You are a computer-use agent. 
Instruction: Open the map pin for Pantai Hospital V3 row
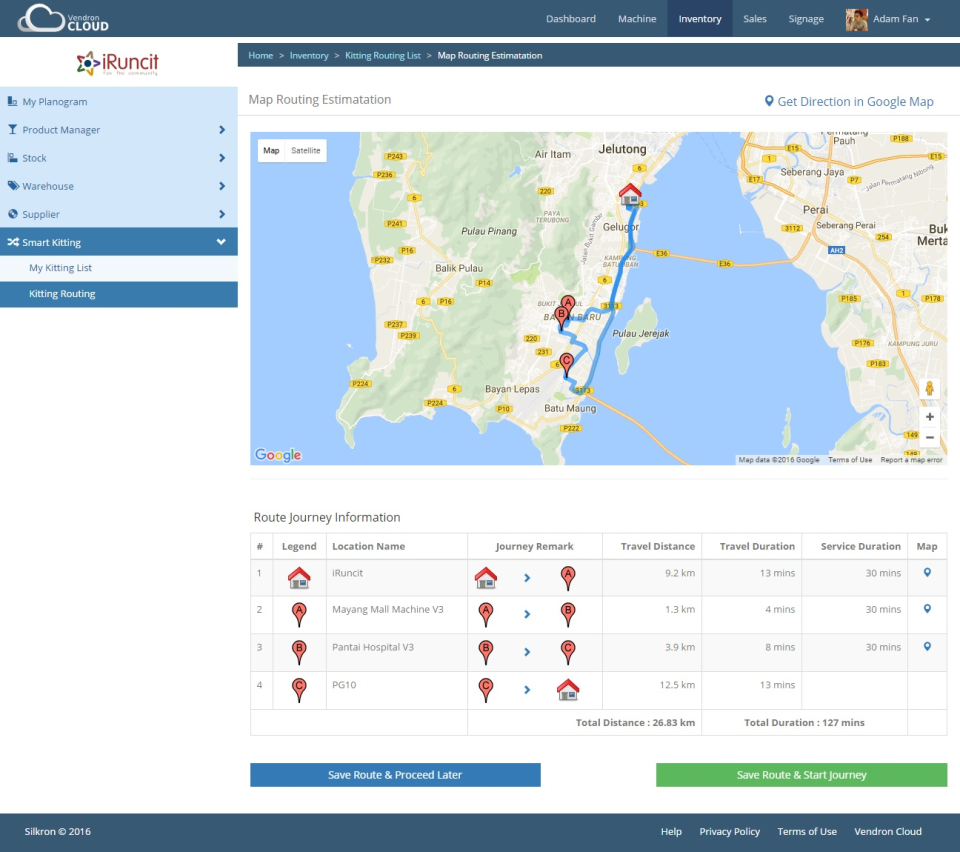927,647
